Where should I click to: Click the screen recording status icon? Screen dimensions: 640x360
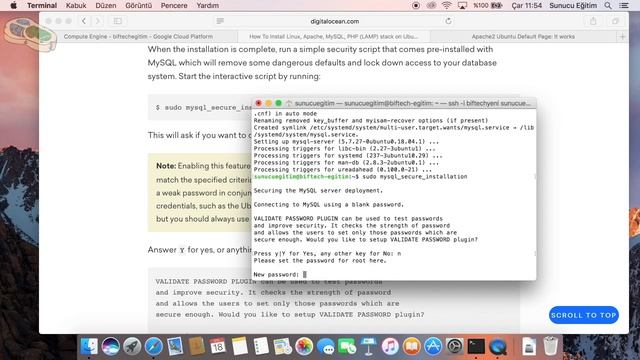[x=416, y=5]
